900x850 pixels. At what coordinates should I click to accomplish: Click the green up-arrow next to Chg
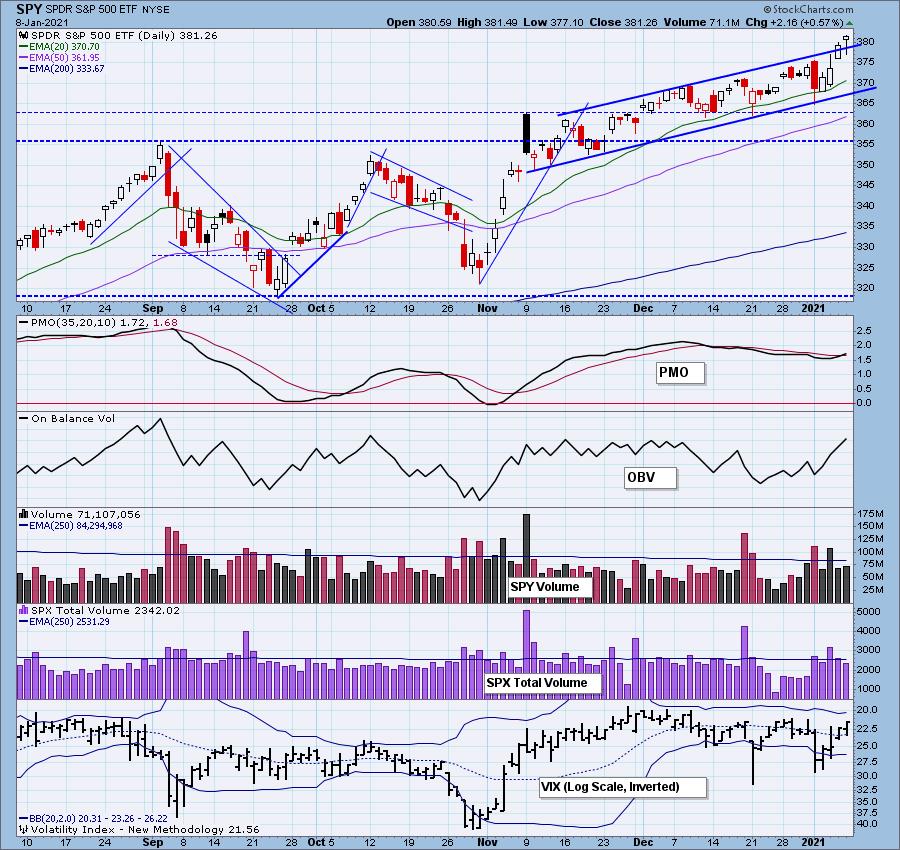point(849,23)
